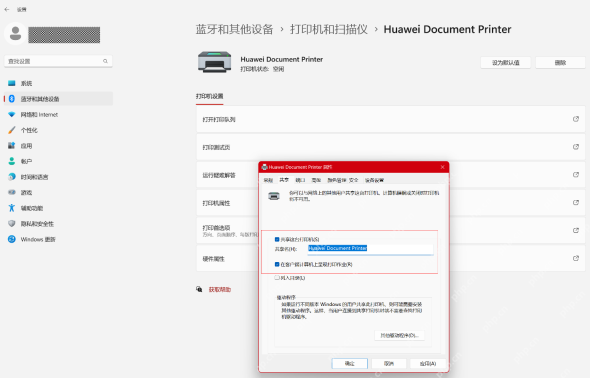Open 辅助功能 settings
The height and width of the screenshot is (378, 590).
[x=58, y=208]
